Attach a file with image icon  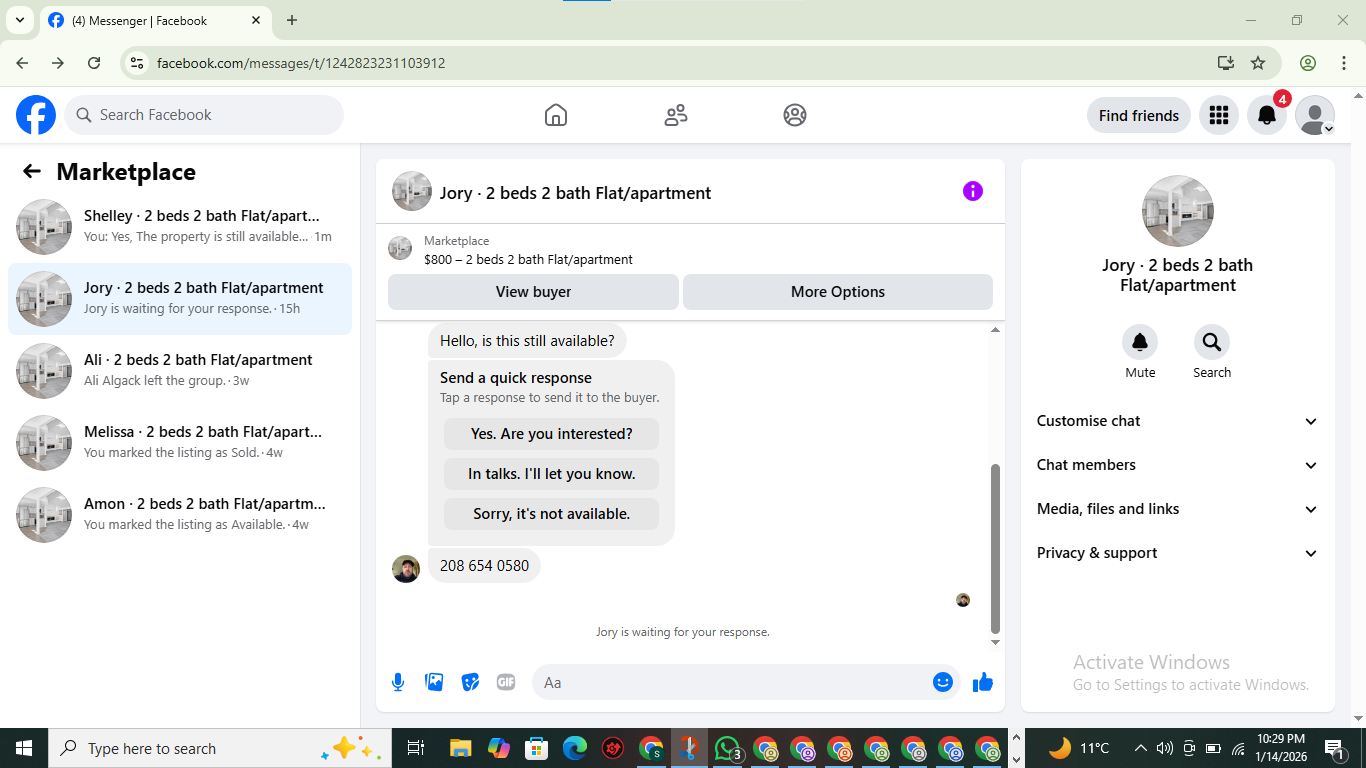(434, 682)
